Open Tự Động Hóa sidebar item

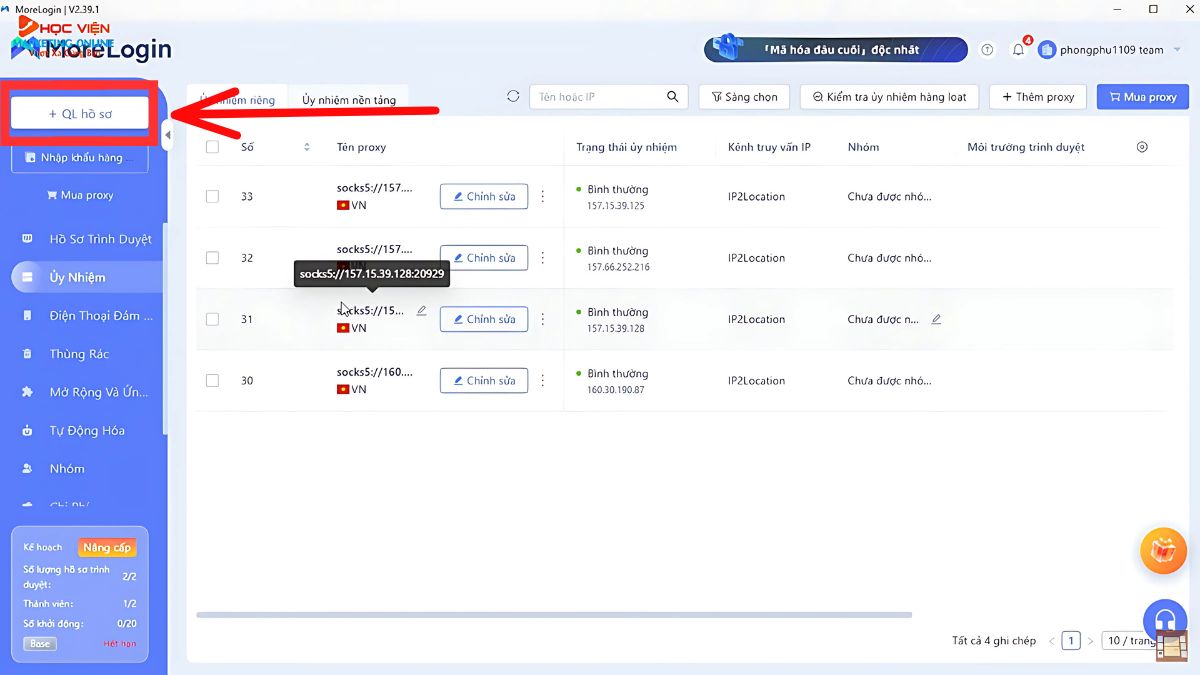pos(87,430)
